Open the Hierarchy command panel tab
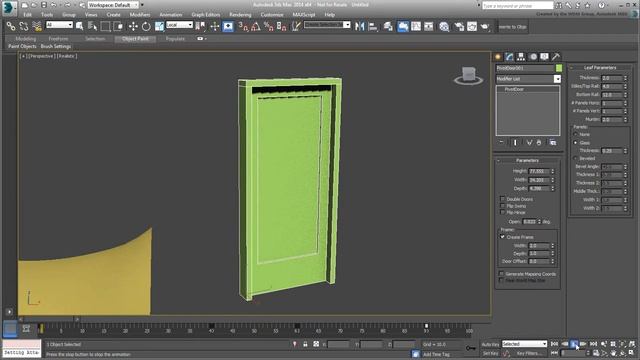 [521, 57]
